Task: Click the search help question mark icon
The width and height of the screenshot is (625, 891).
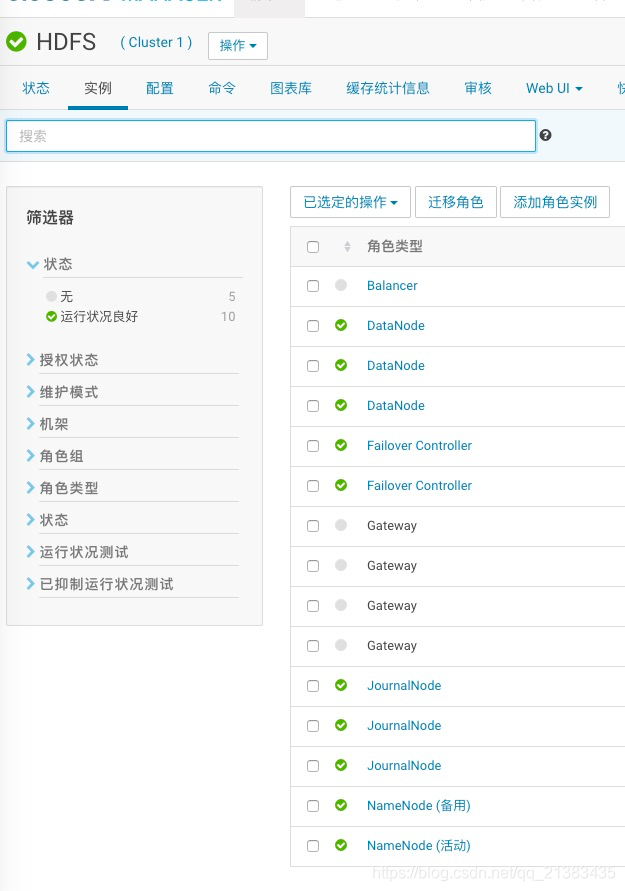Action: point(545,135)
